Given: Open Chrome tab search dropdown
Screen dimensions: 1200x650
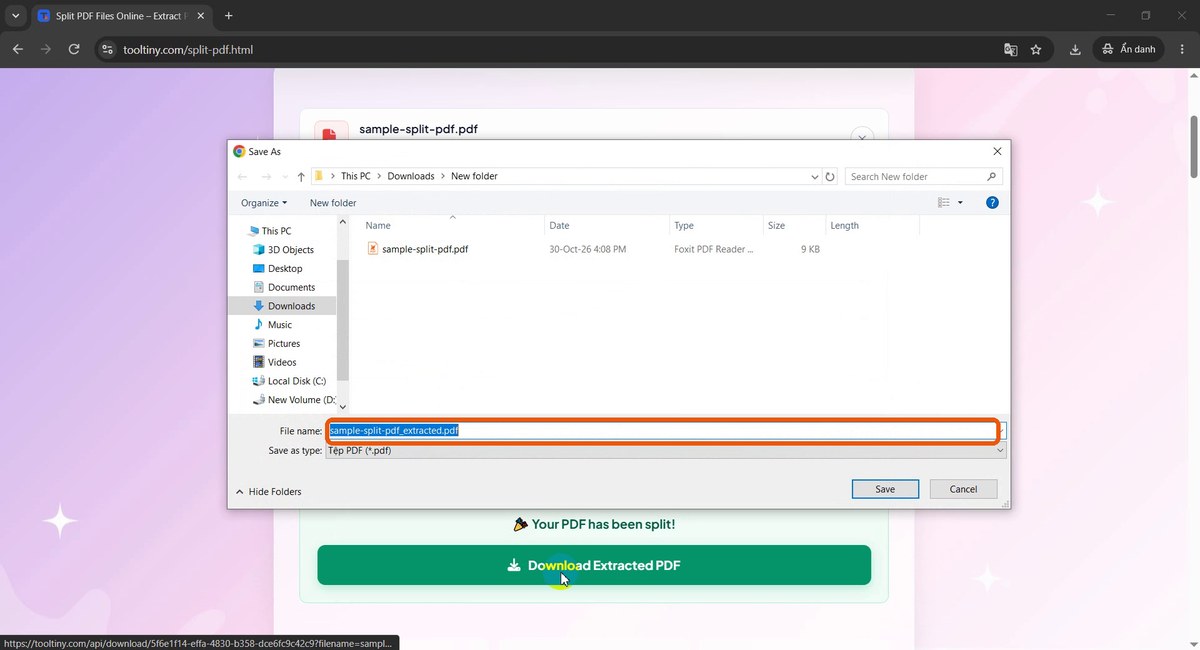Looking at the screenshot, I should click(15, 16).
